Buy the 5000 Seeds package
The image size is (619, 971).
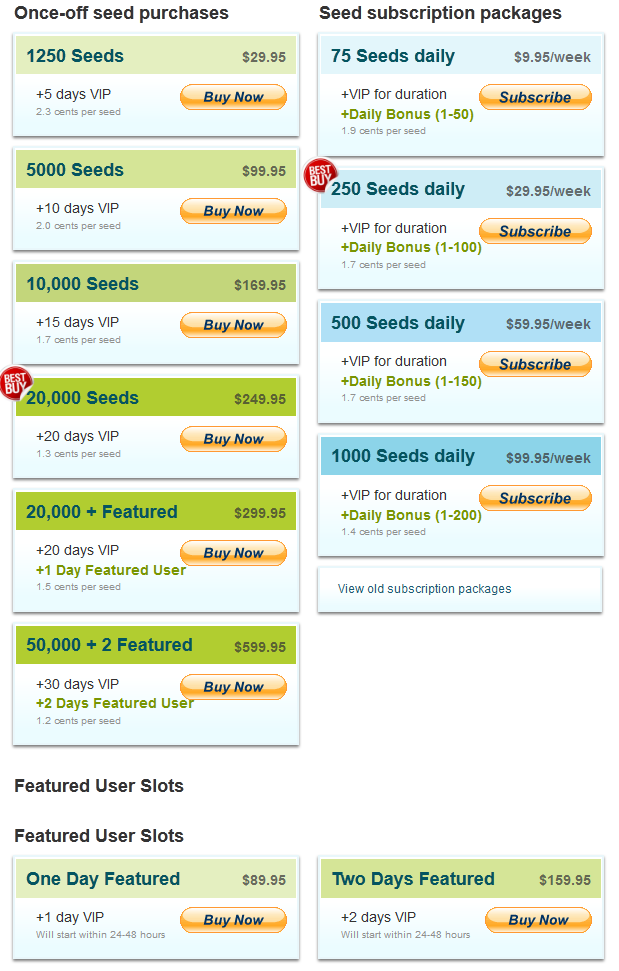[233, 211]
